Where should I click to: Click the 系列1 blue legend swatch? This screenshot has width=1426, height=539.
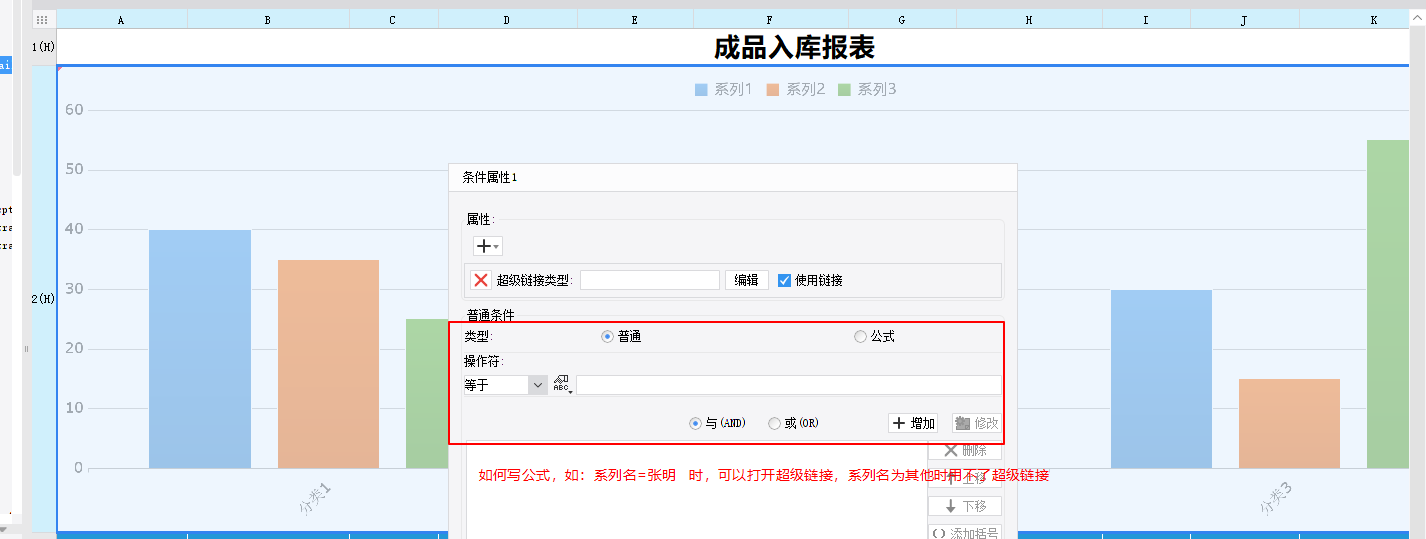coord(701,90)
